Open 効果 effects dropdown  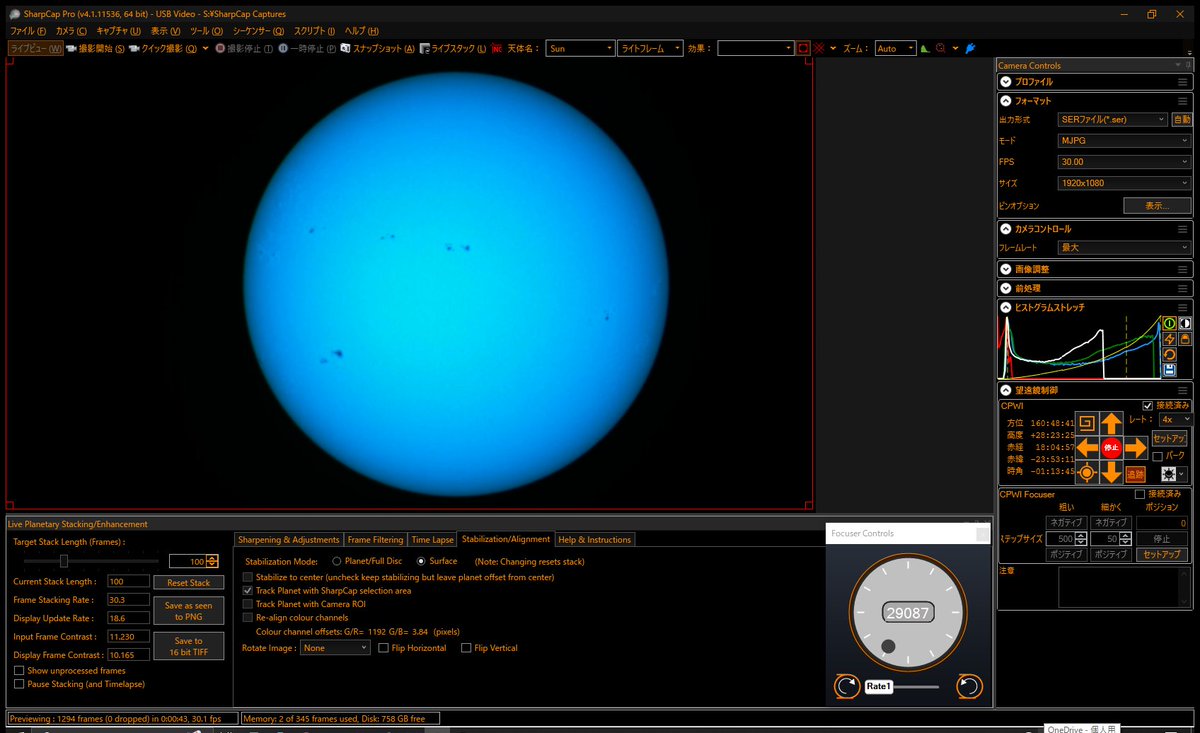coord(755,48)
